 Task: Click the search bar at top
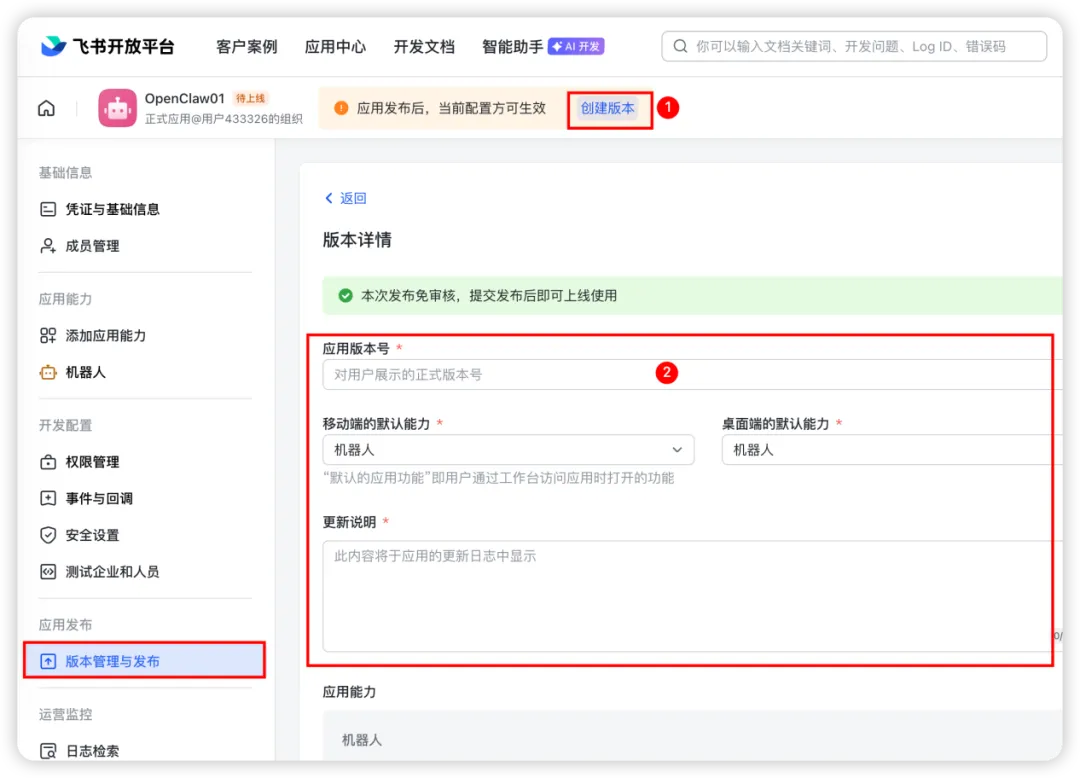[855, 45]
